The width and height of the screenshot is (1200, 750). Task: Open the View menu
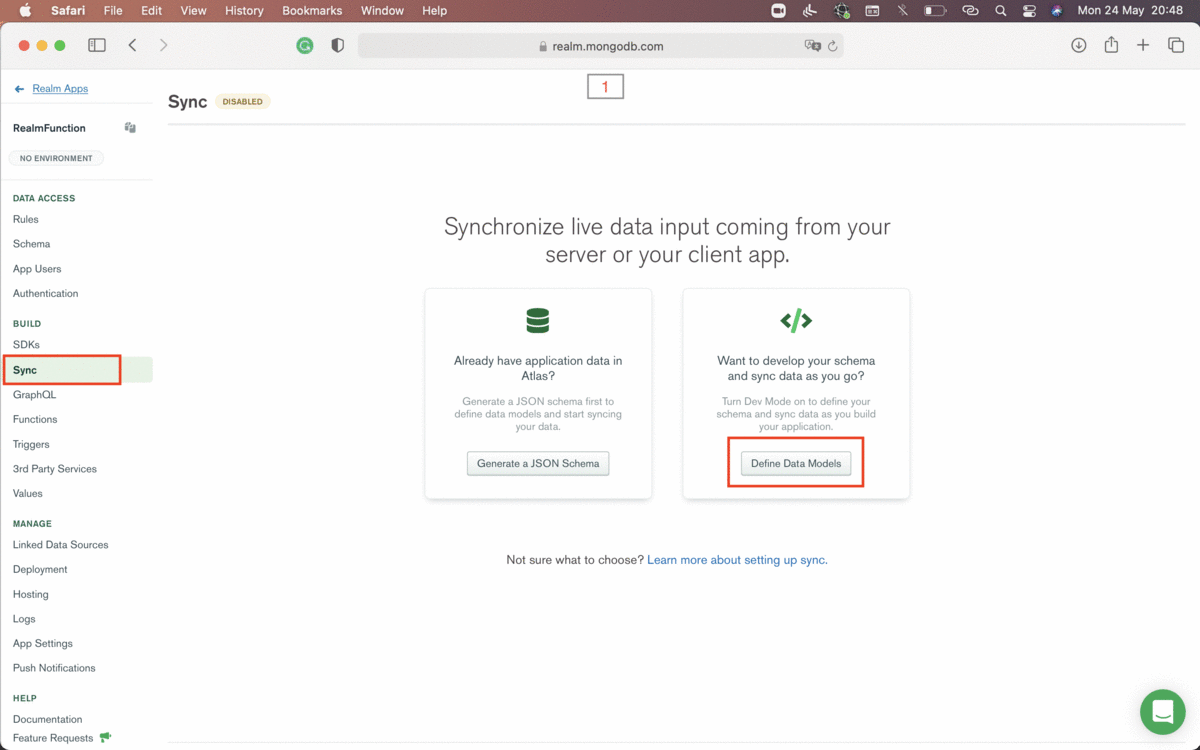tap(193, 11)
